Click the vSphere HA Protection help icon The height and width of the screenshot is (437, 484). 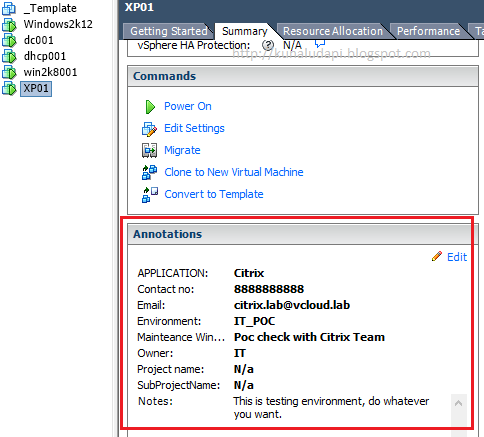tap(268, 45)
